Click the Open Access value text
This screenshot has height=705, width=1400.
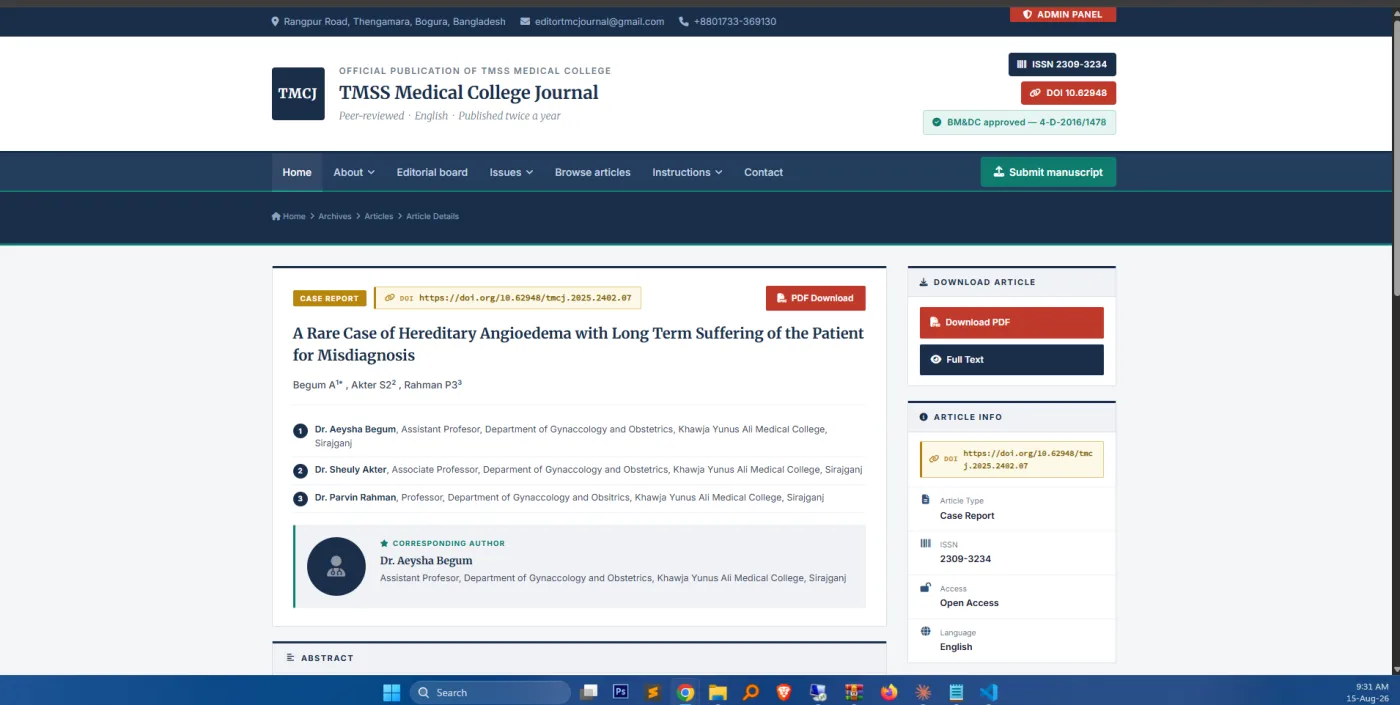coord(969,603)
